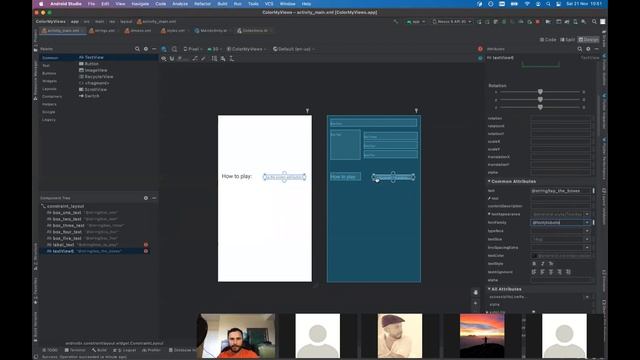This screenshot has width=640, height=360.
Task: Open ColorMyViews theme dropdown
Action: point(247,49)
